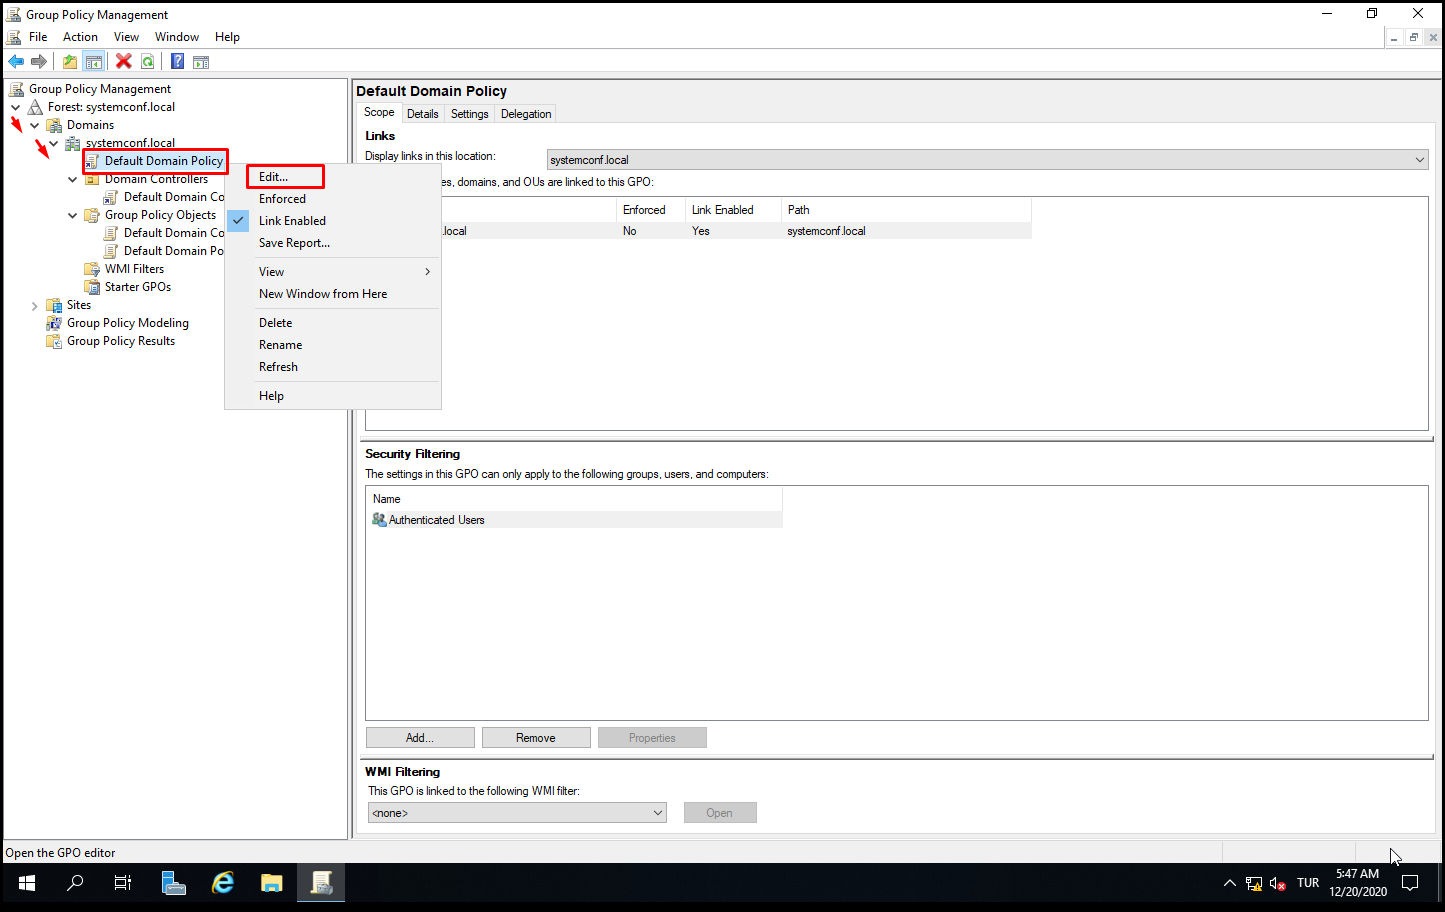
Task: Open File Explorer from the taskbar
Action: coord(271,883)
